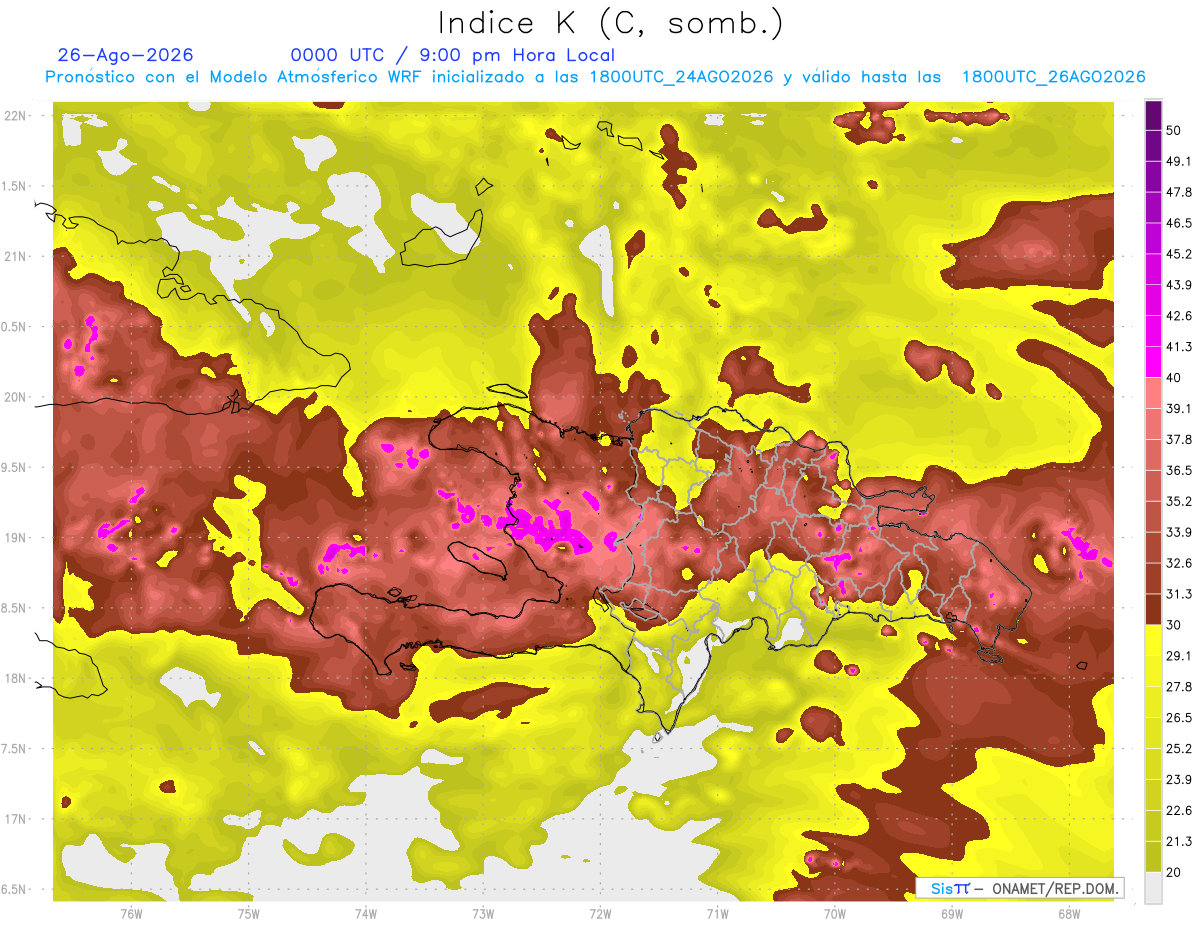Click the "32.6" colorbar label
Image resolution: width=1200 pixels, height=927 pixels.
point(1179,563)
